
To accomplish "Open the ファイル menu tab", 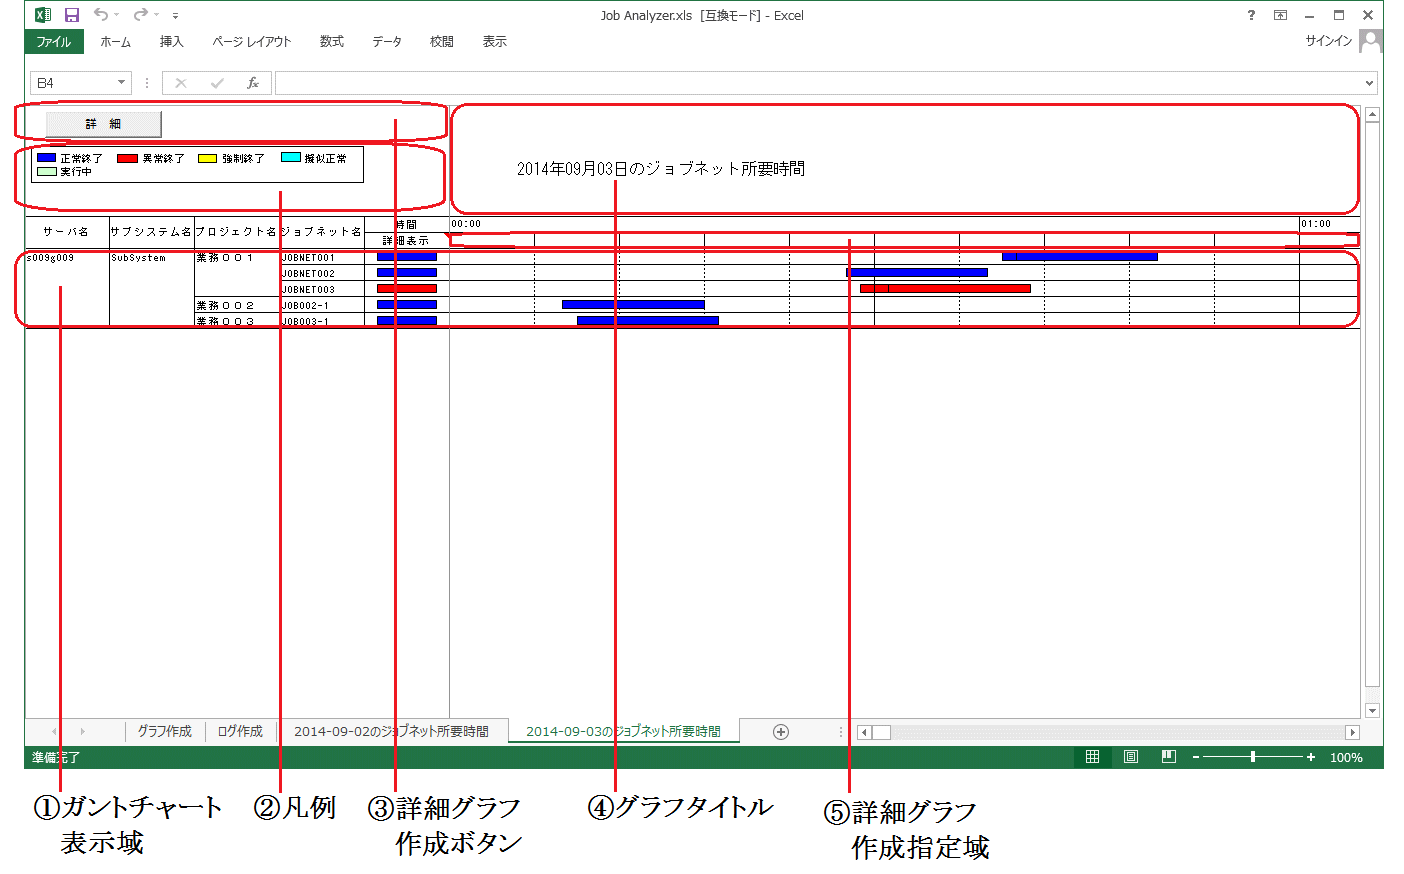I will pos(54,42).
